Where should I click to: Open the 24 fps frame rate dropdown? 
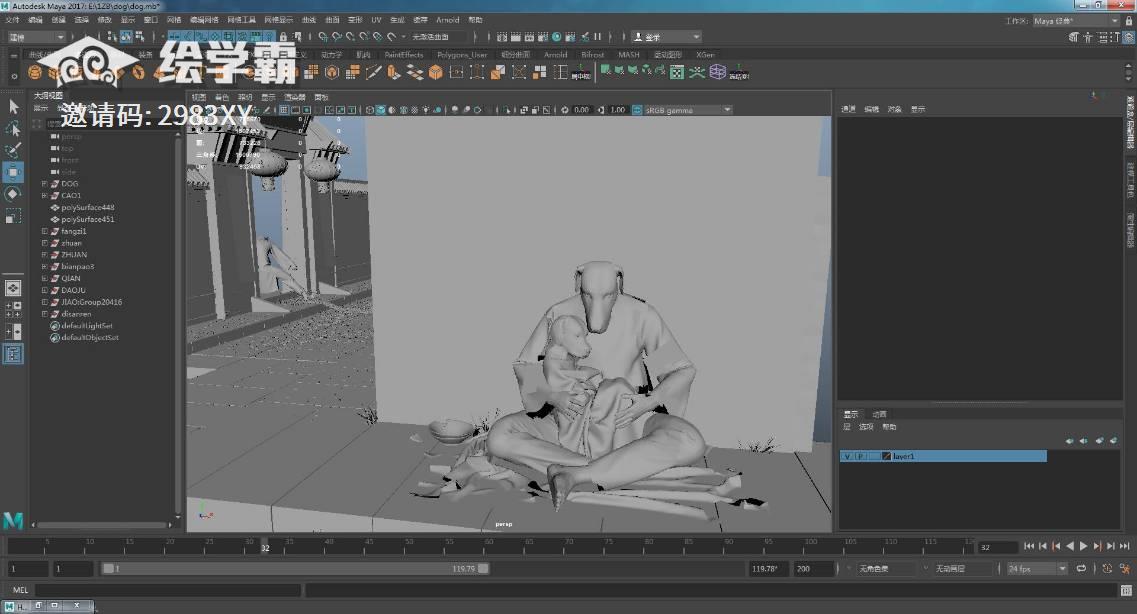coord(1038,568)
